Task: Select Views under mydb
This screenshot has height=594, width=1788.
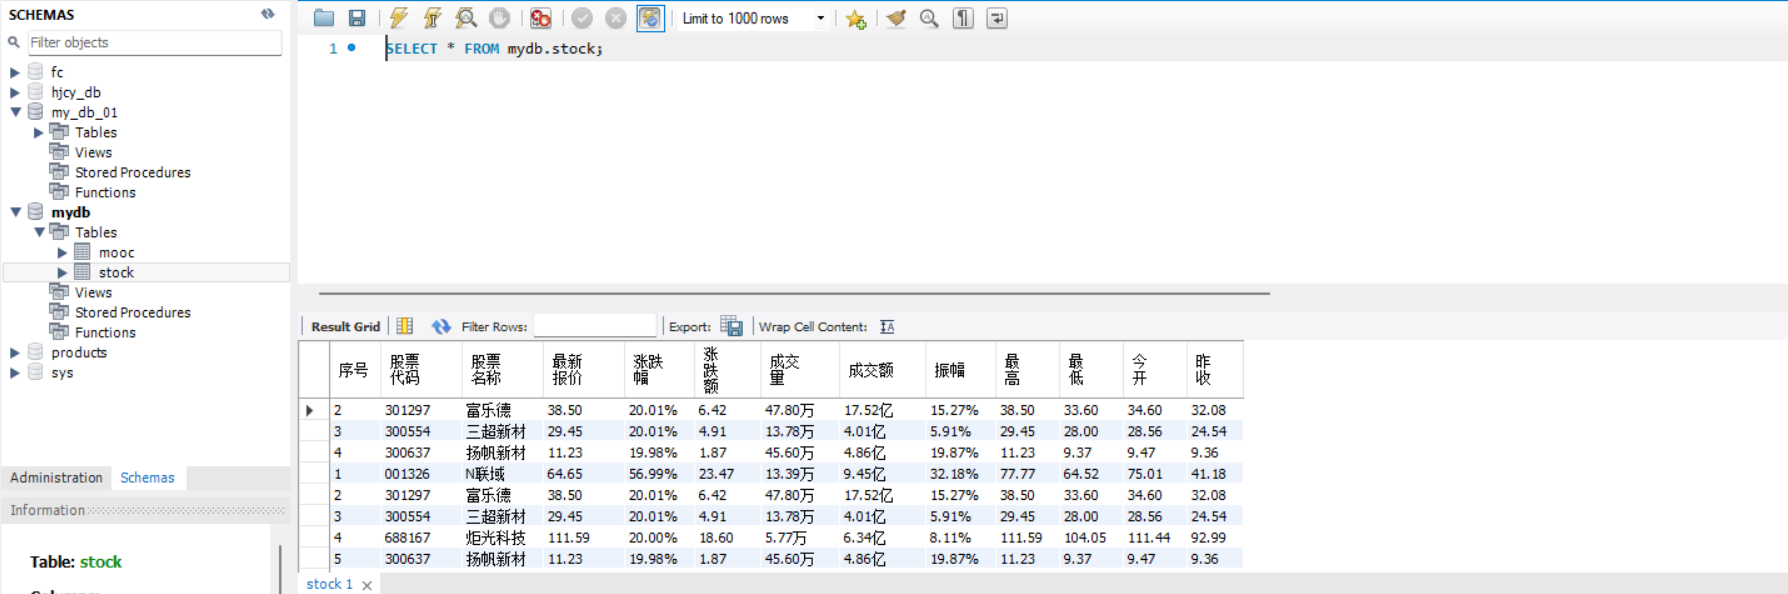Action: coord(93,292)
